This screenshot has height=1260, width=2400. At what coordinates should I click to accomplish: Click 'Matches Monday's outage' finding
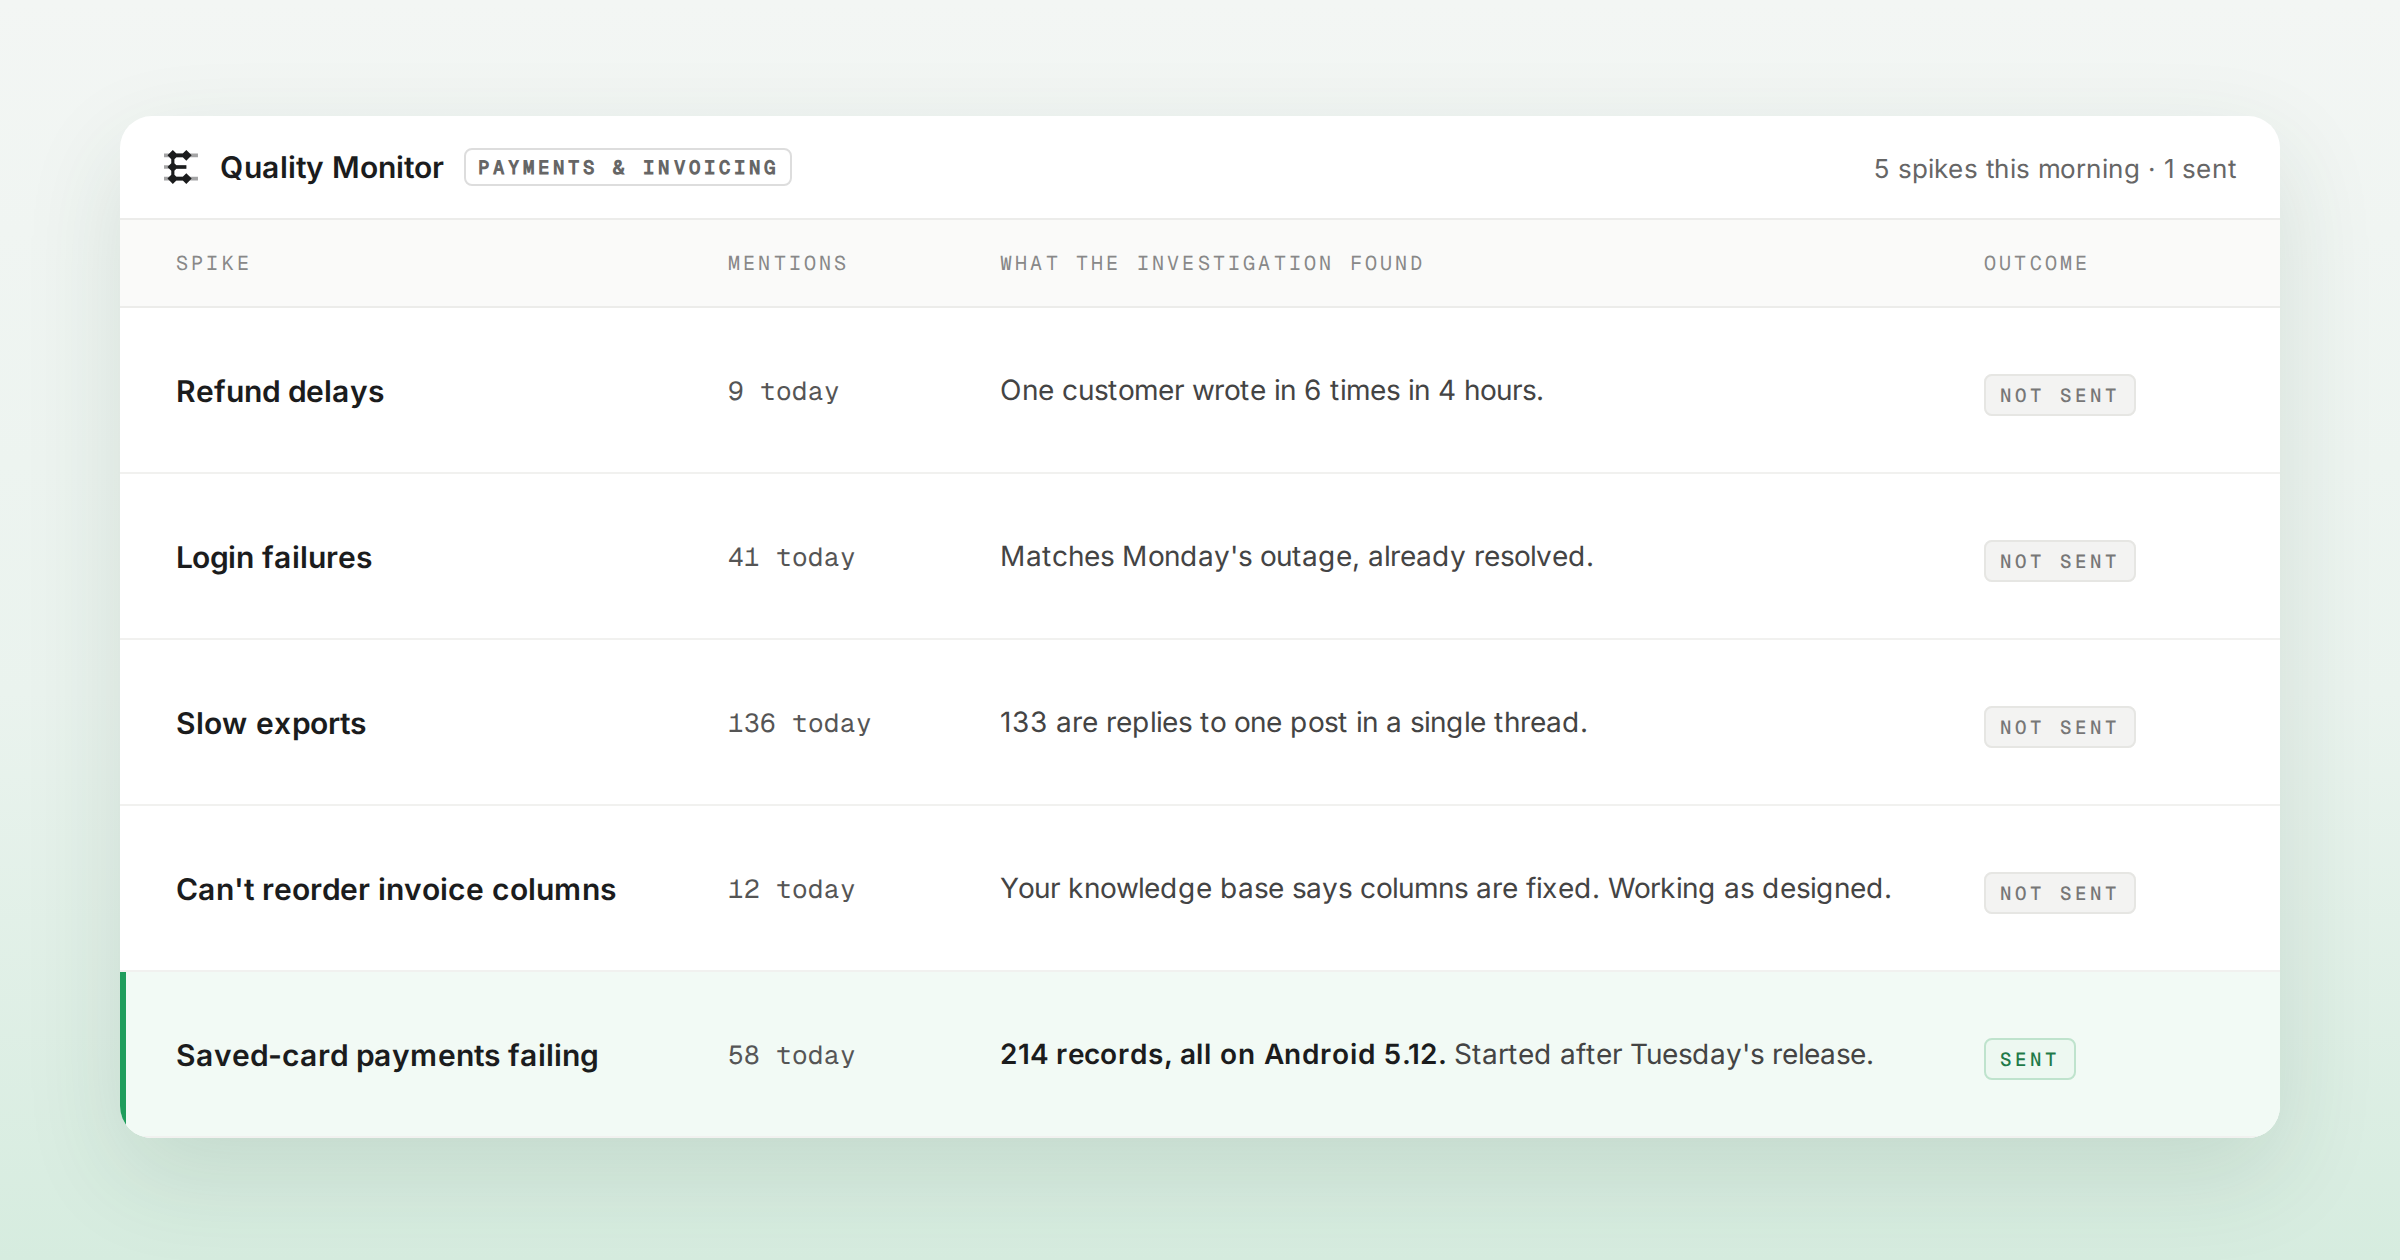[1297, 556]
